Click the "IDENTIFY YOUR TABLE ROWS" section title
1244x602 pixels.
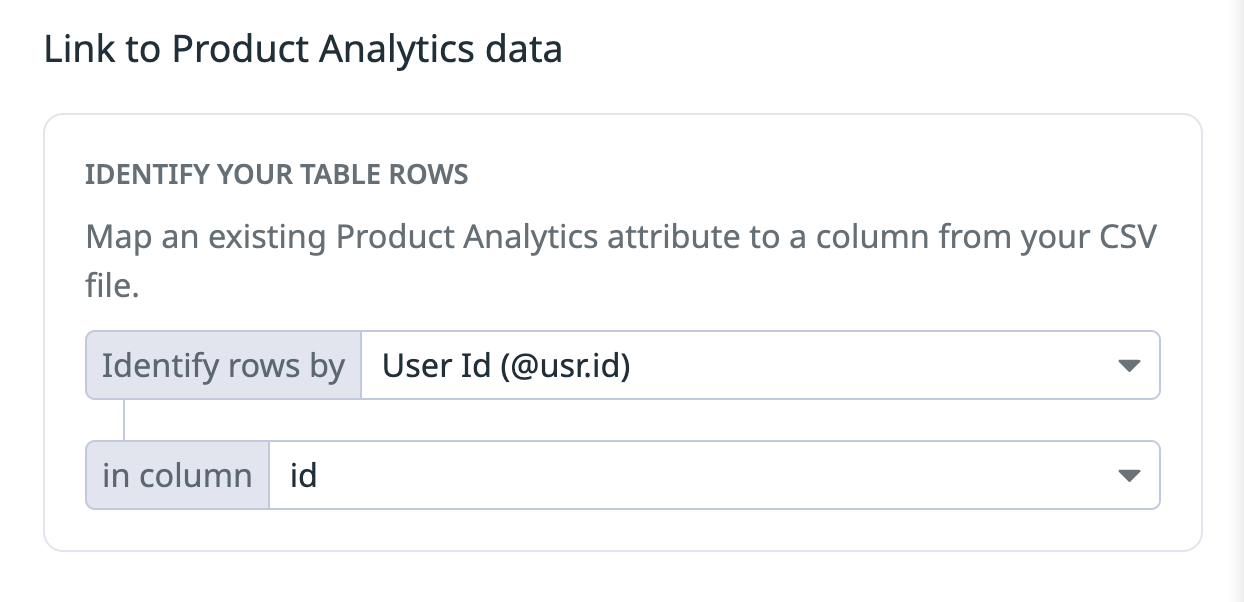(277, 175)
